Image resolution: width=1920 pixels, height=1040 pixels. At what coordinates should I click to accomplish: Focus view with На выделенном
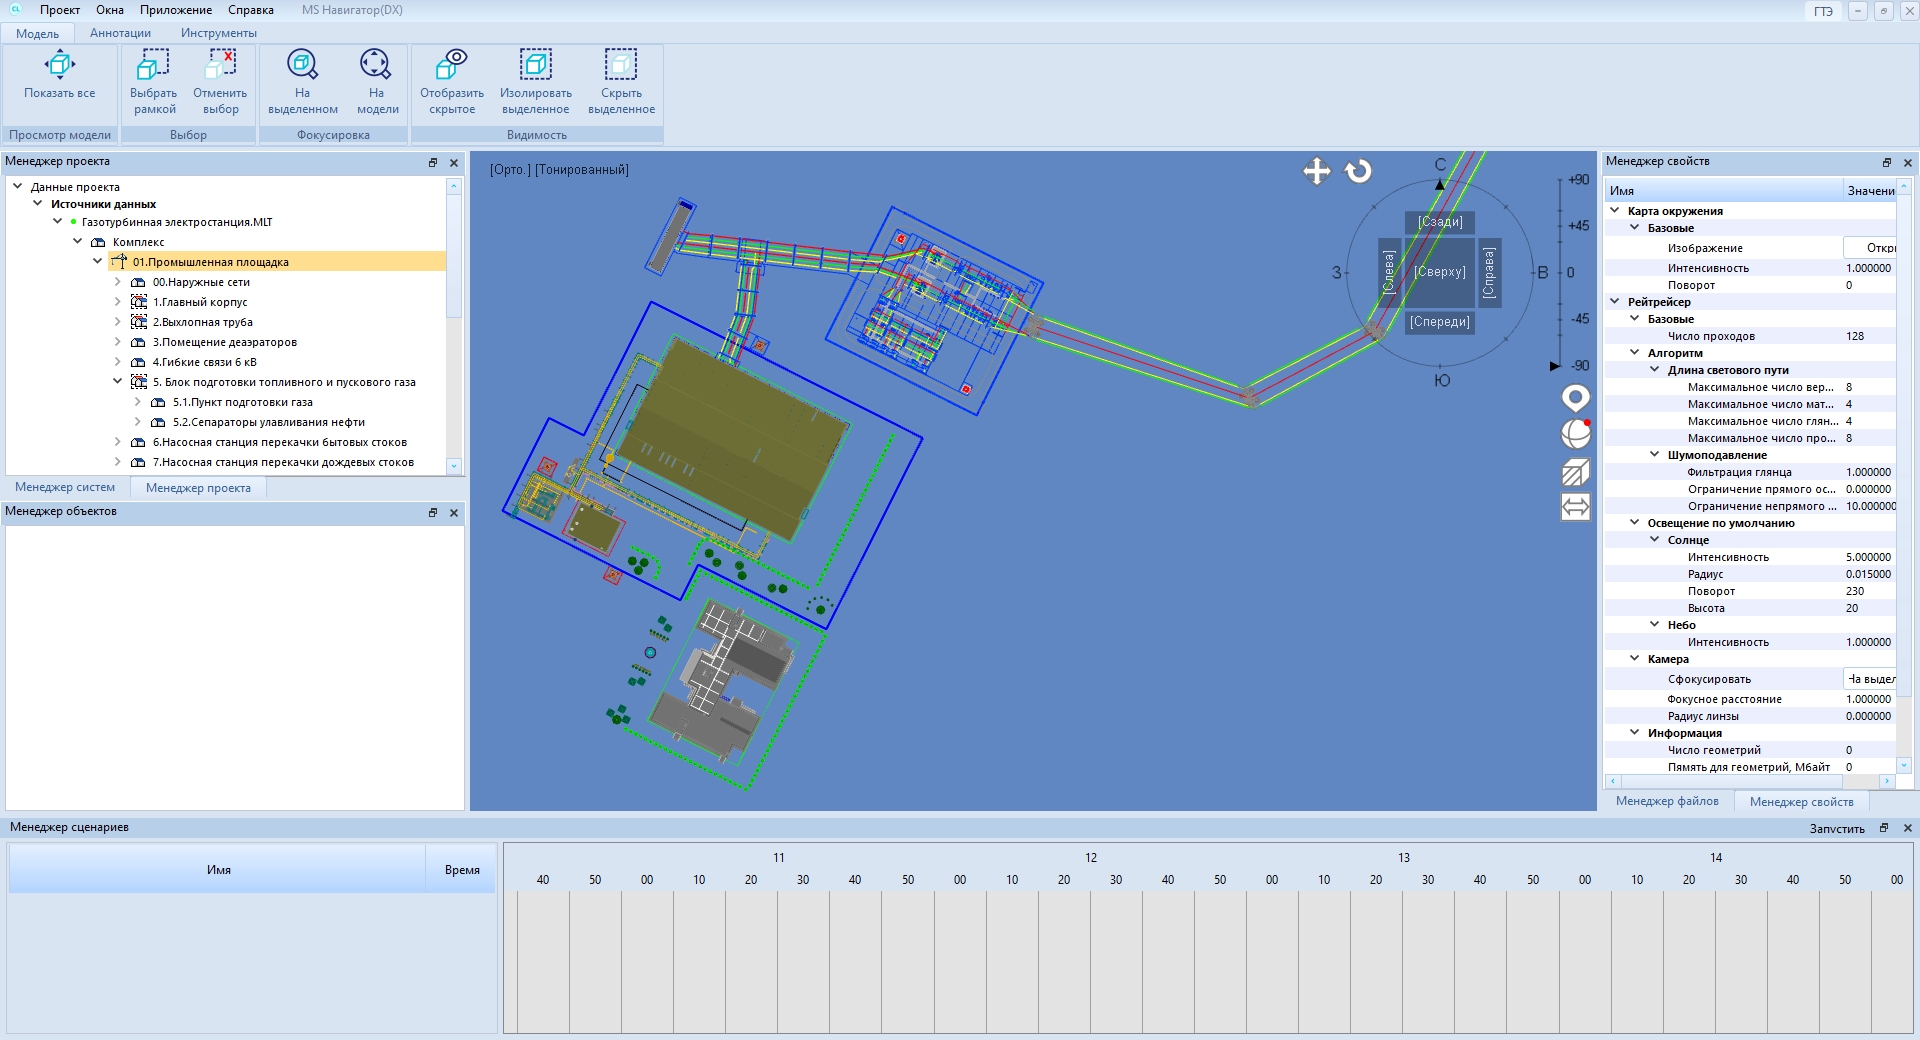click(x=302, y=66)
